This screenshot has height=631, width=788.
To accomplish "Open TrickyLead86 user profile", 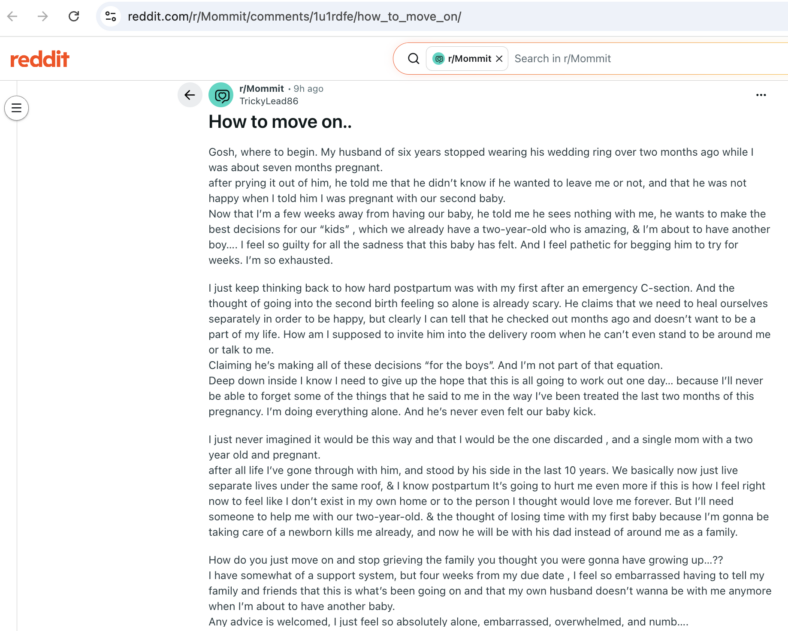I will point(268,101).
